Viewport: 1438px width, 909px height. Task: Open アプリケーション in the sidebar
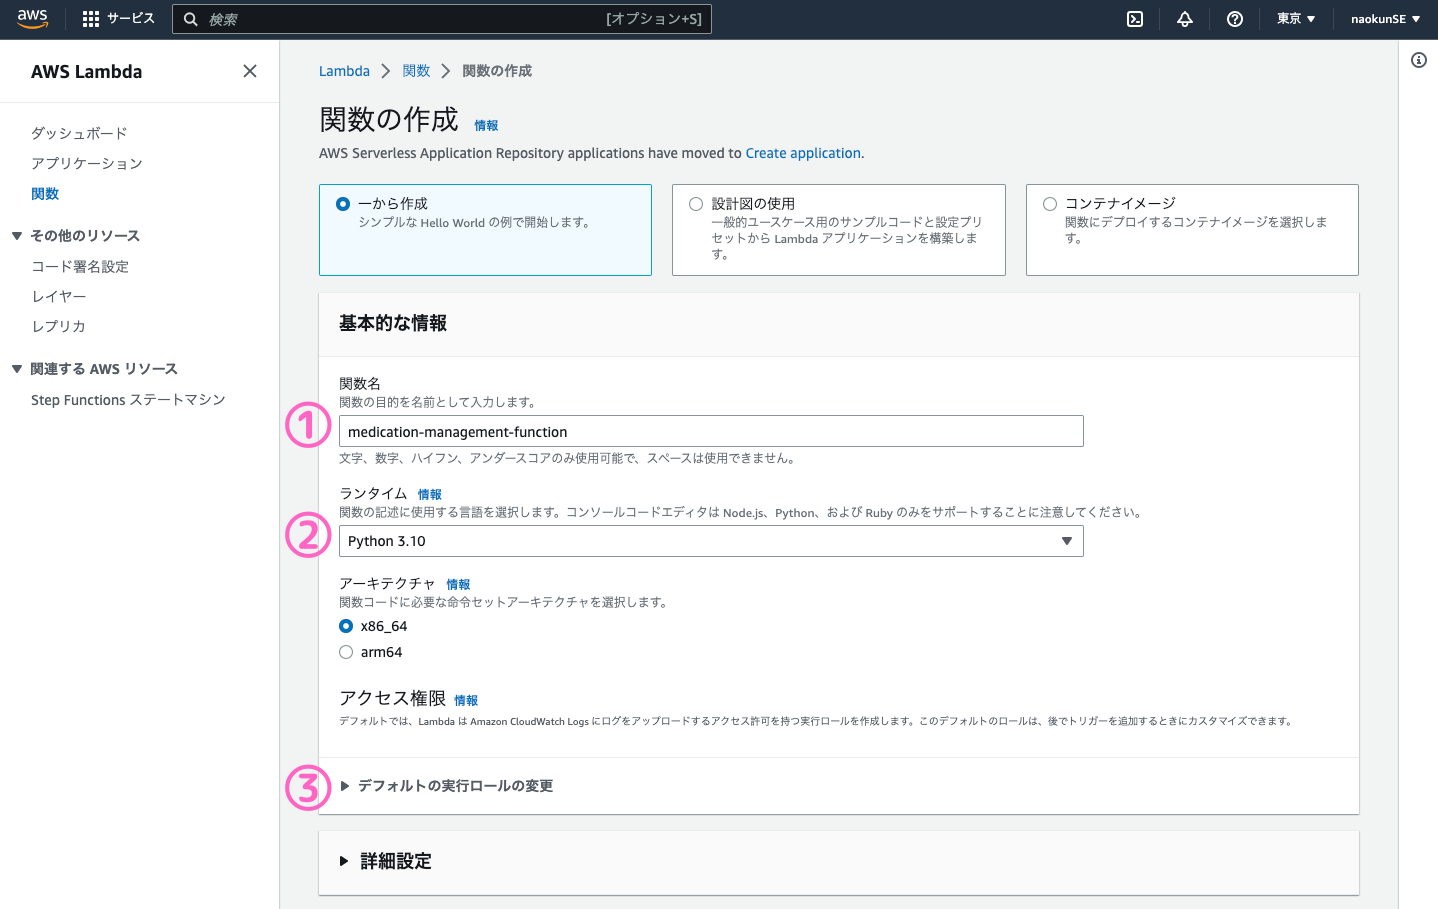point(87,163)
